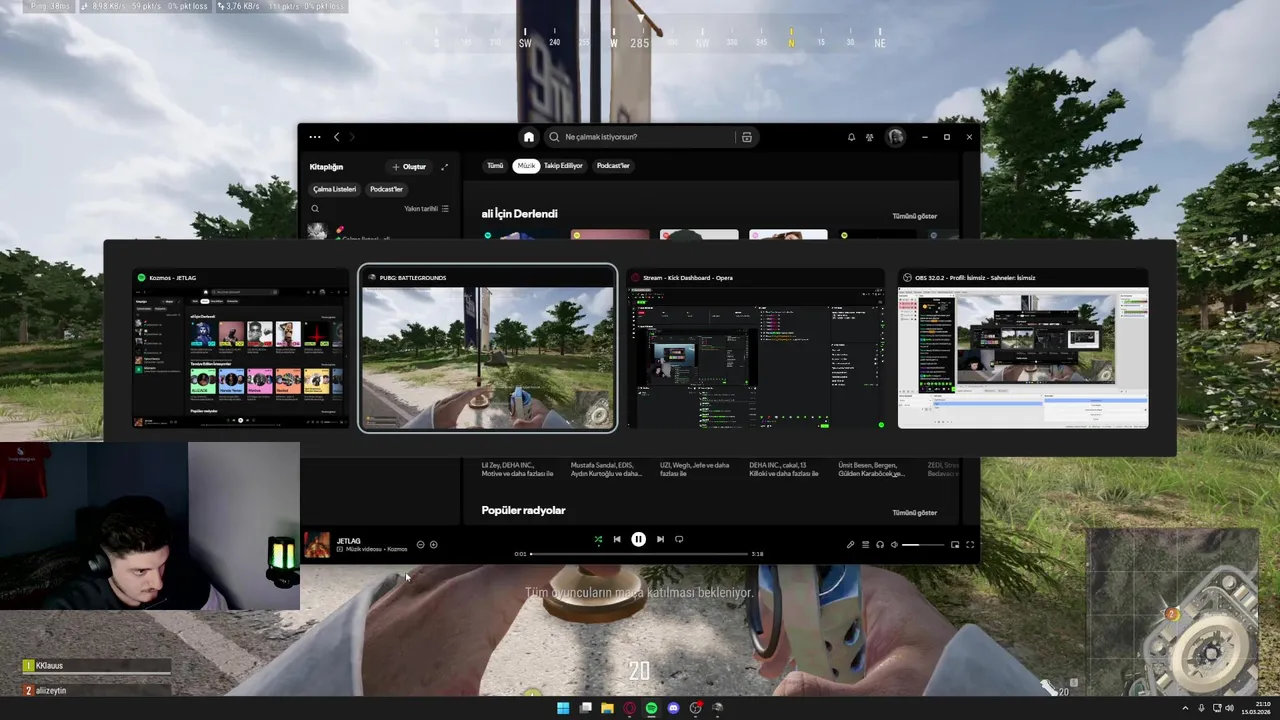The width and height of the screenshot is (1280, 720).
Task: Skip to previous track
Action: (617, 539)
